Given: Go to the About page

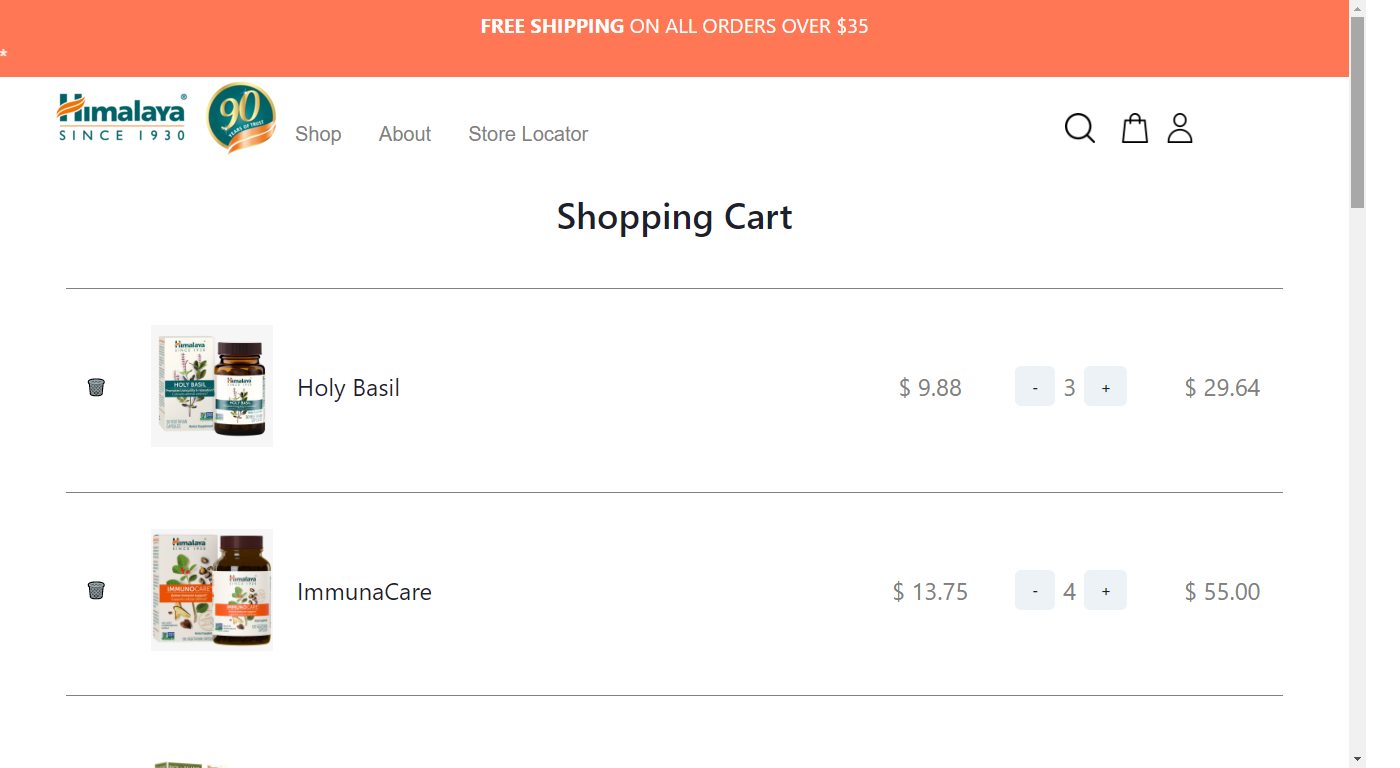Looking at the screenshot, I should (x=404, y=134).
